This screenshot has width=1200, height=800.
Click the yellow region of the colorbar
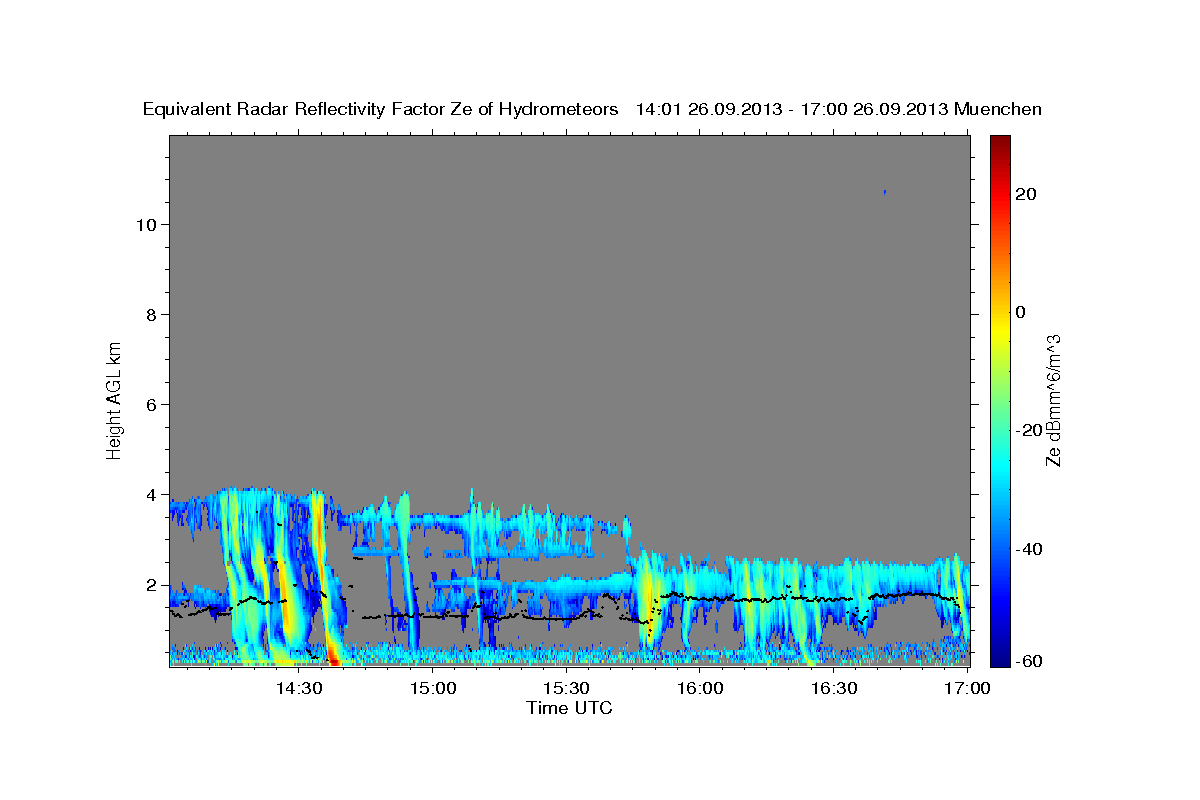coord(1000,330)
